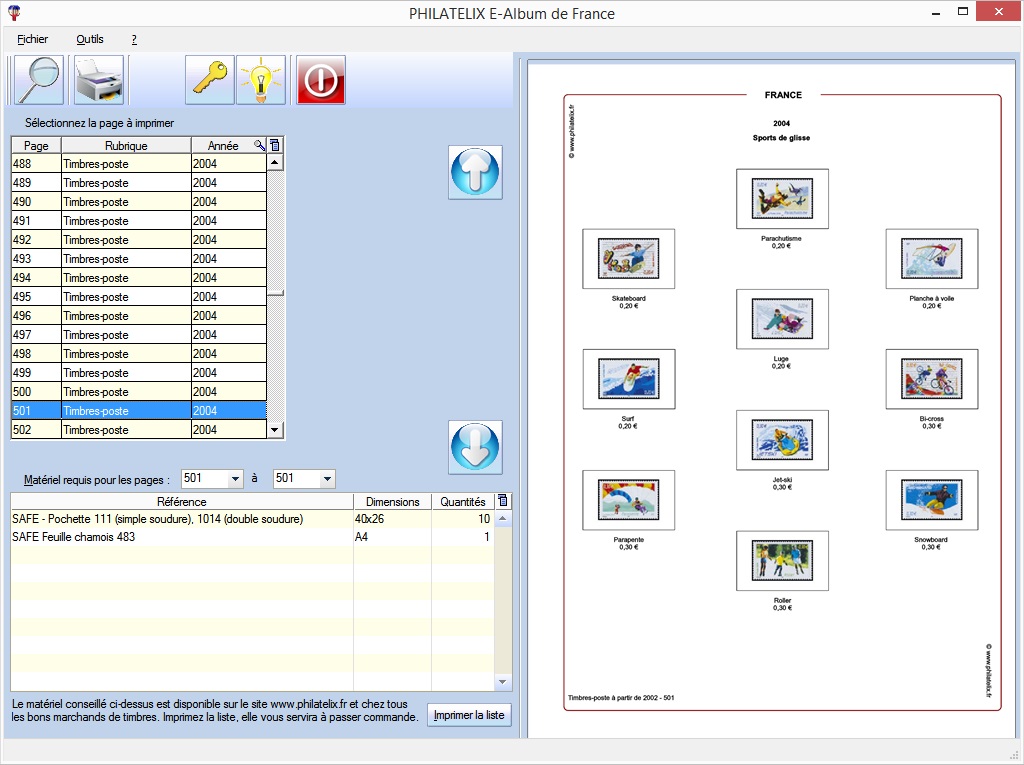This screenshot has height=765, width=1024.
Task: Click the page list scrollbar down arrow
Action: point(276,430)
